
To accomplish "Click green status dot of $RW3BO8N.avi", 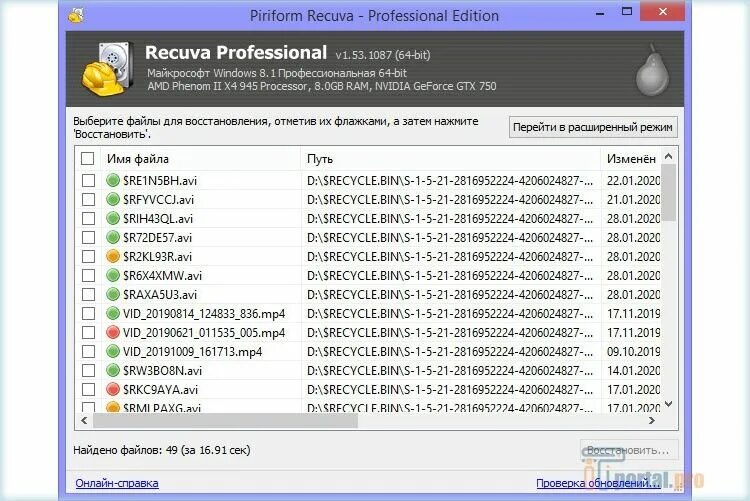I will (x=113, y=370).
